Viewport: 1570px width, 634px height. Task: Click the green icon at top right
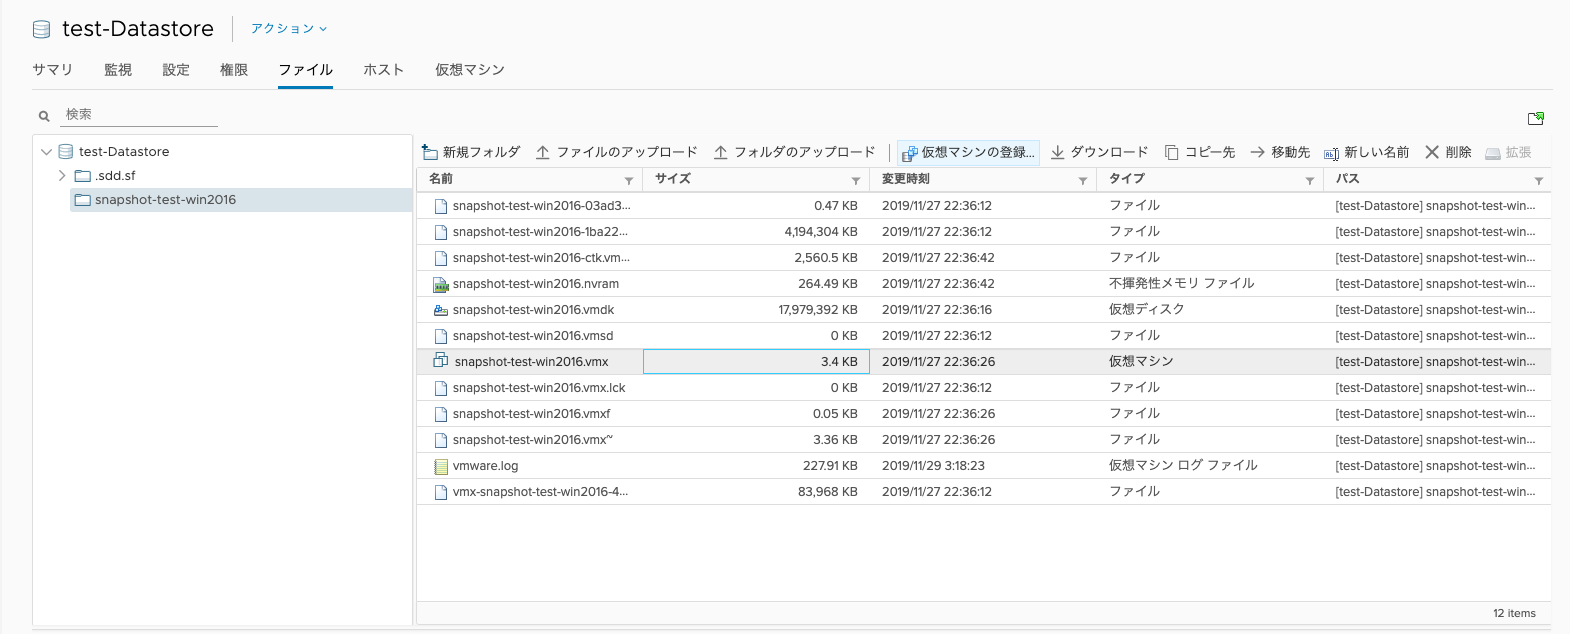click(1535, 118)
